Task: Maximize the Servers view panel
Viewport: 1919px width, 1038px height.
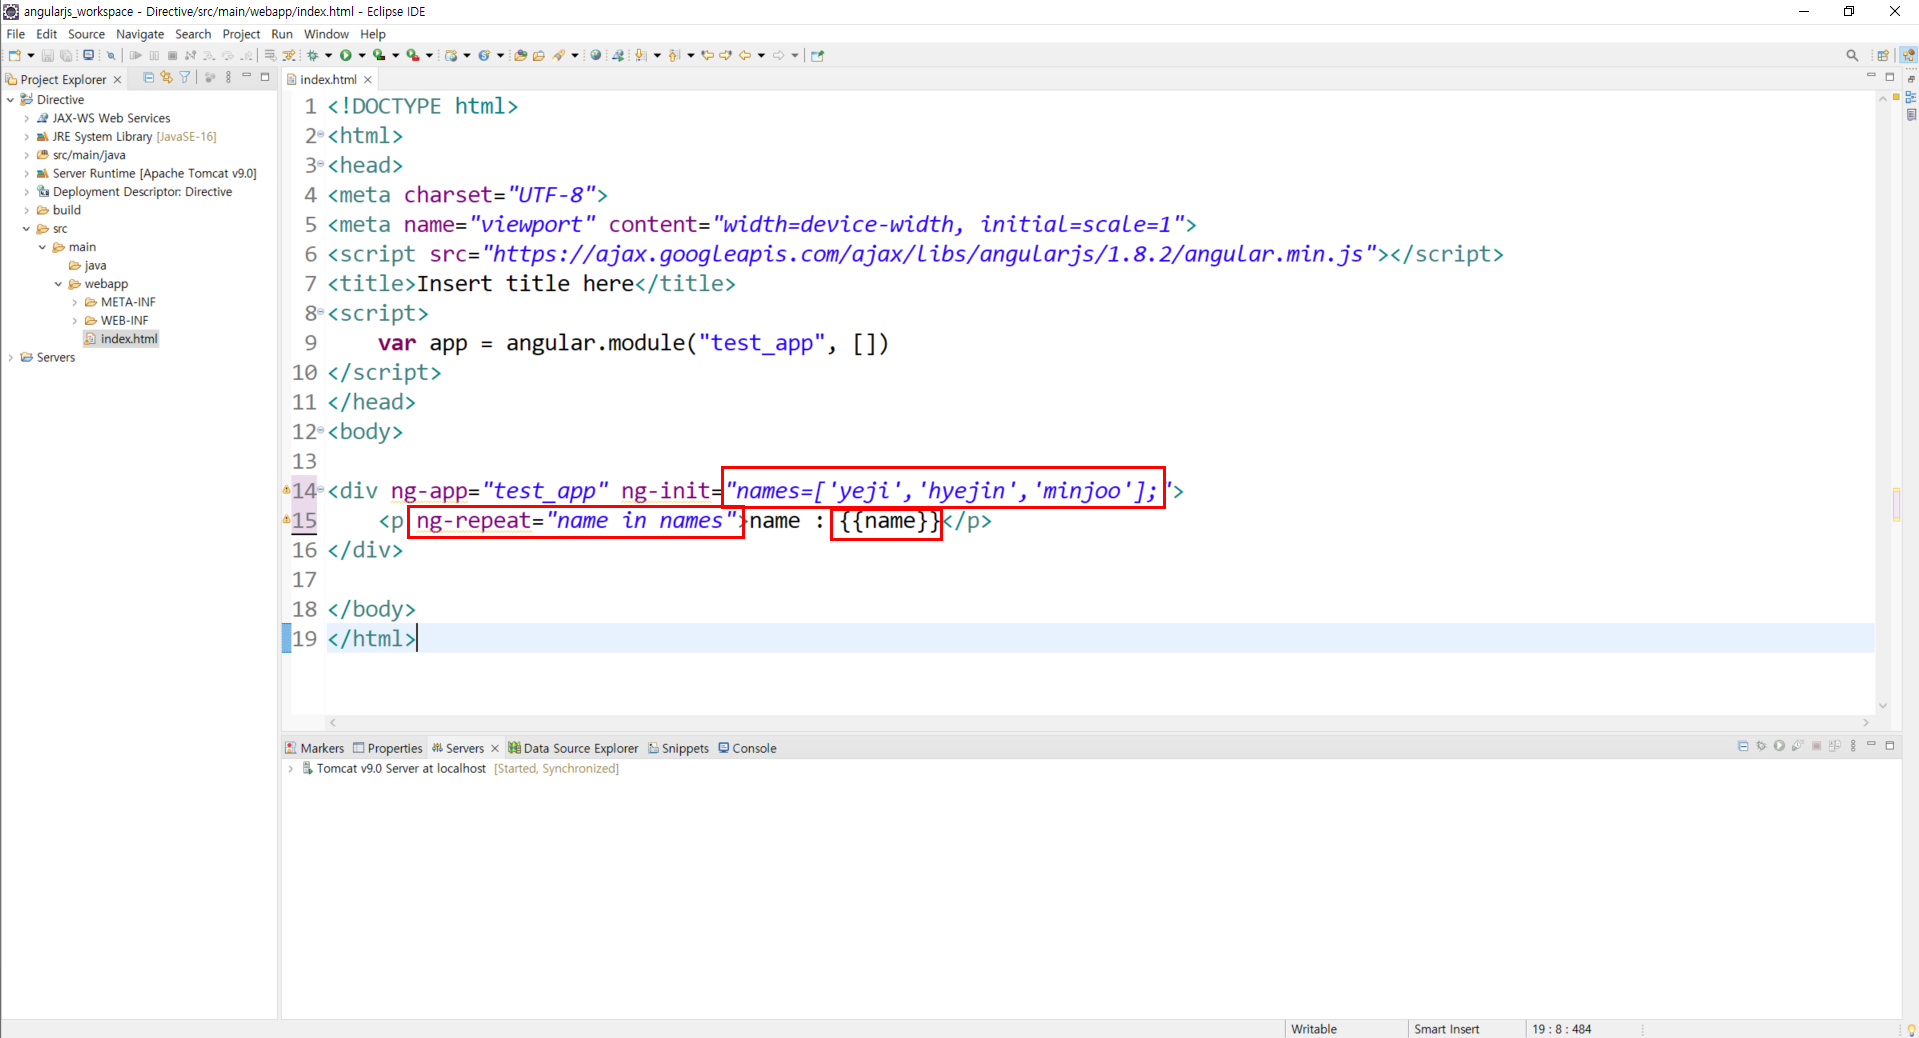Action: (x=1890, y=746)
